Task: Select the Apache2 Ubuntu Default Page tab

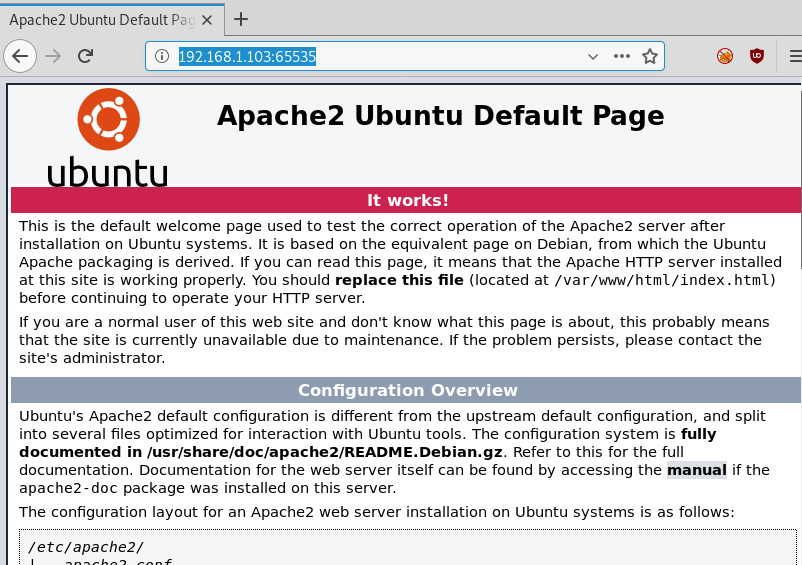Action: tap(112, 19)
